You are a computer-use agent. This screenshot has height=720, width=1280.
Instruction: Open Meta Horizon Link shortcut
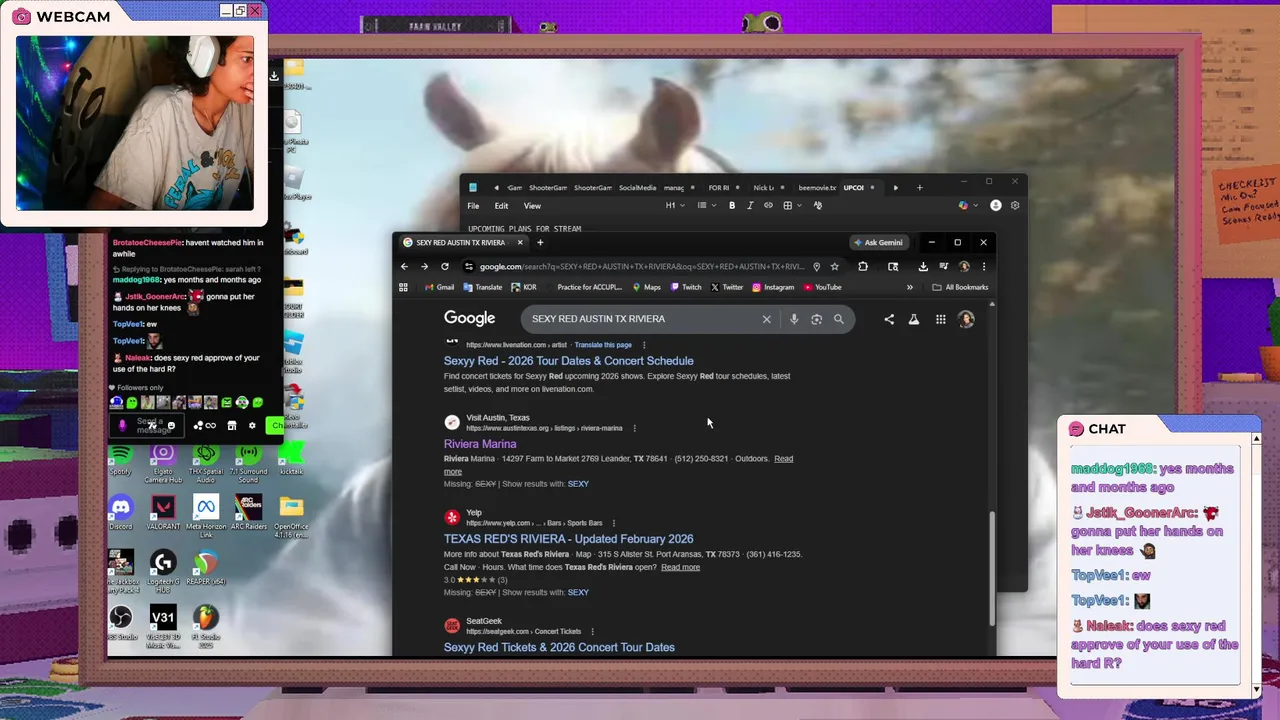[206, 516]
